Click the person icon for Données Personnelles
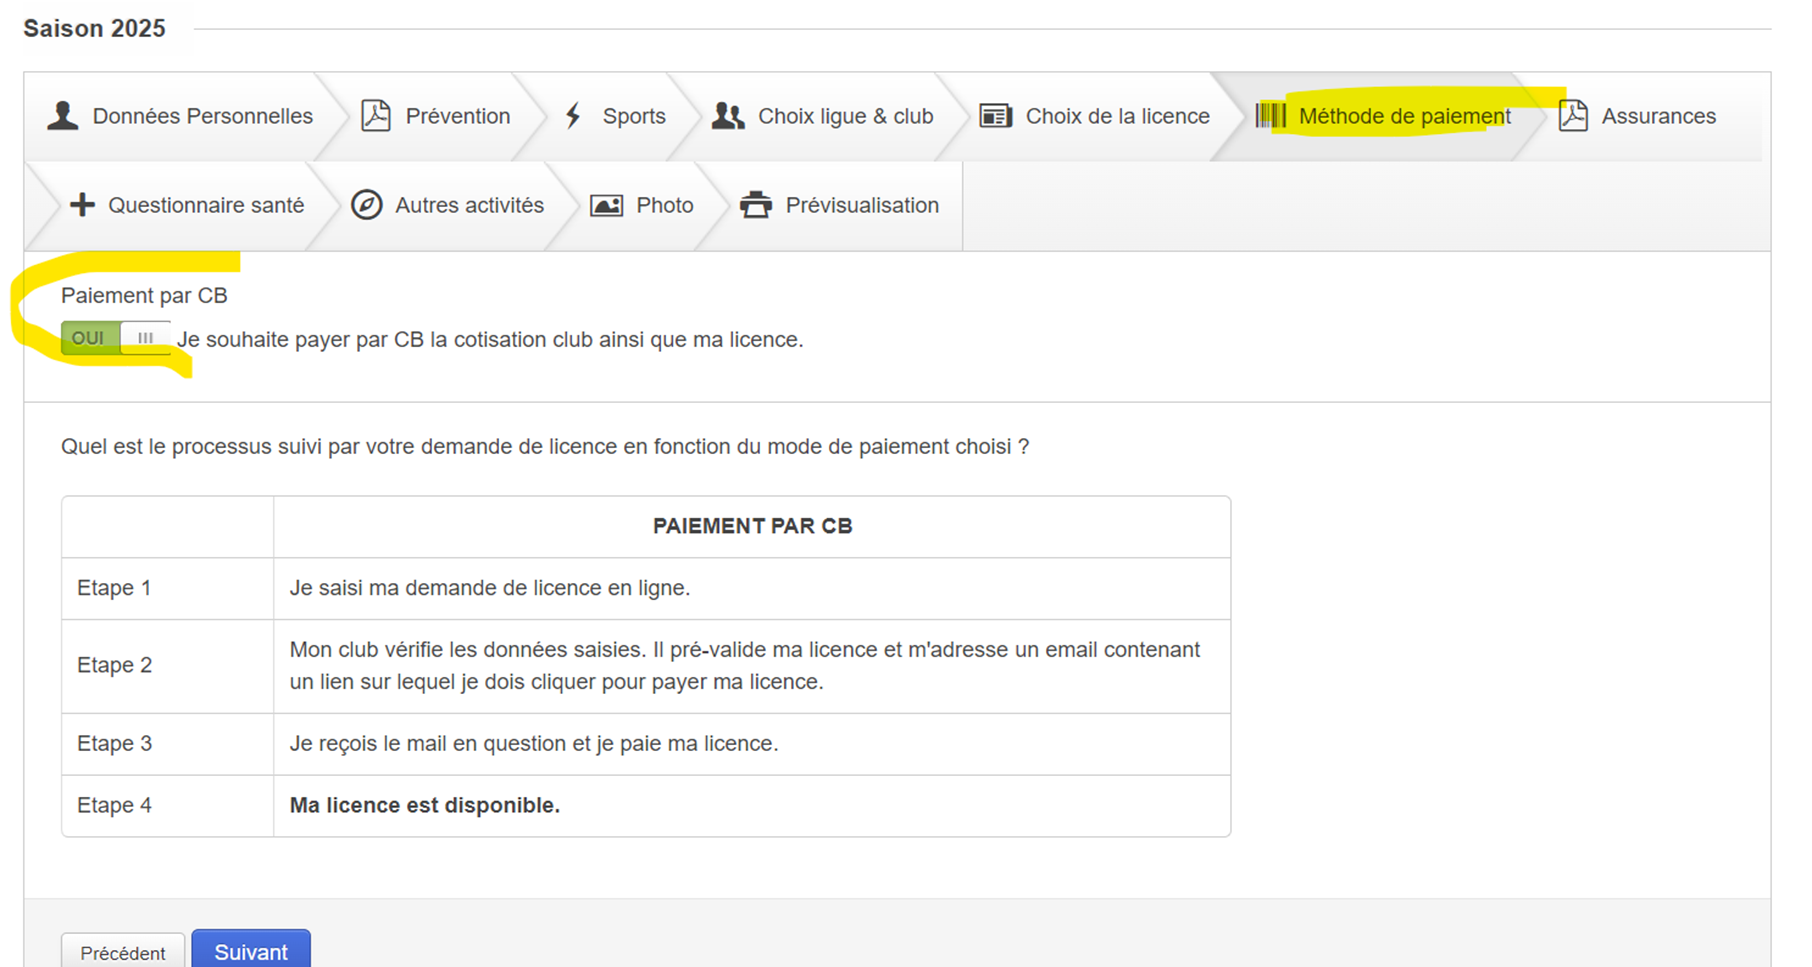This screenshot has height=967, width=1812. [x=63, y=116]
